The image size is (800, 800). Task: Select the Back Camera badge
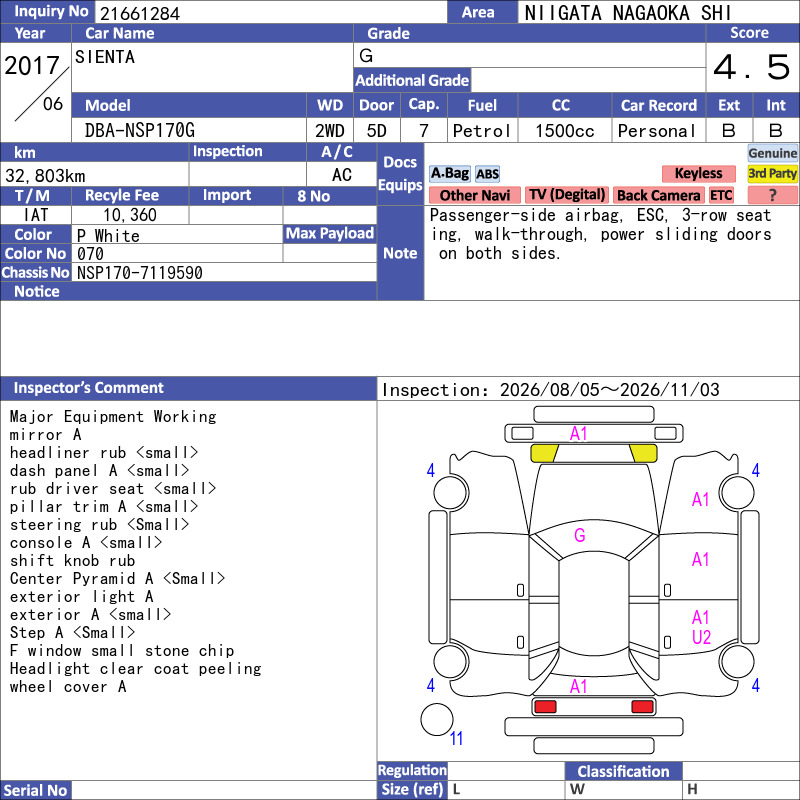pyautogui.click(x=658, y=195)
